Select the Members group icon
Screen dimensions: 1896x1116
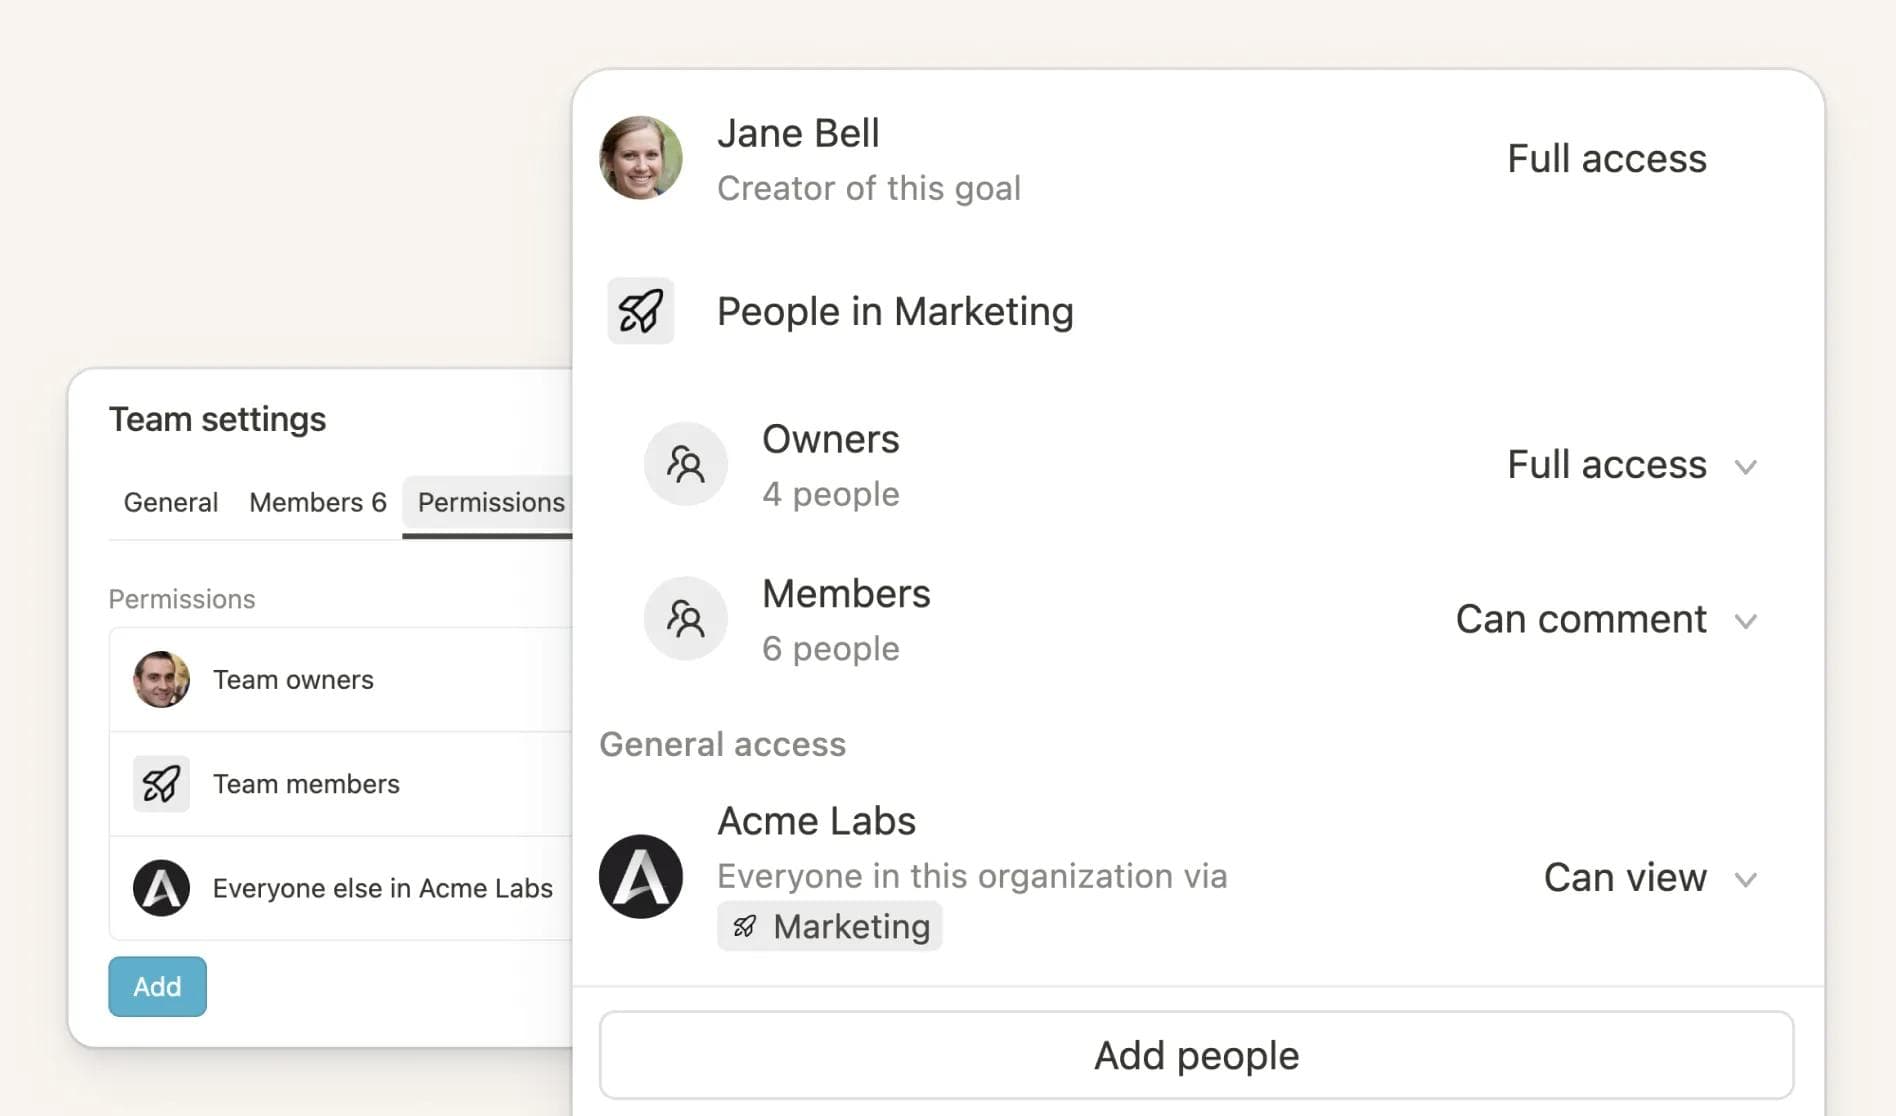[686, 618]
